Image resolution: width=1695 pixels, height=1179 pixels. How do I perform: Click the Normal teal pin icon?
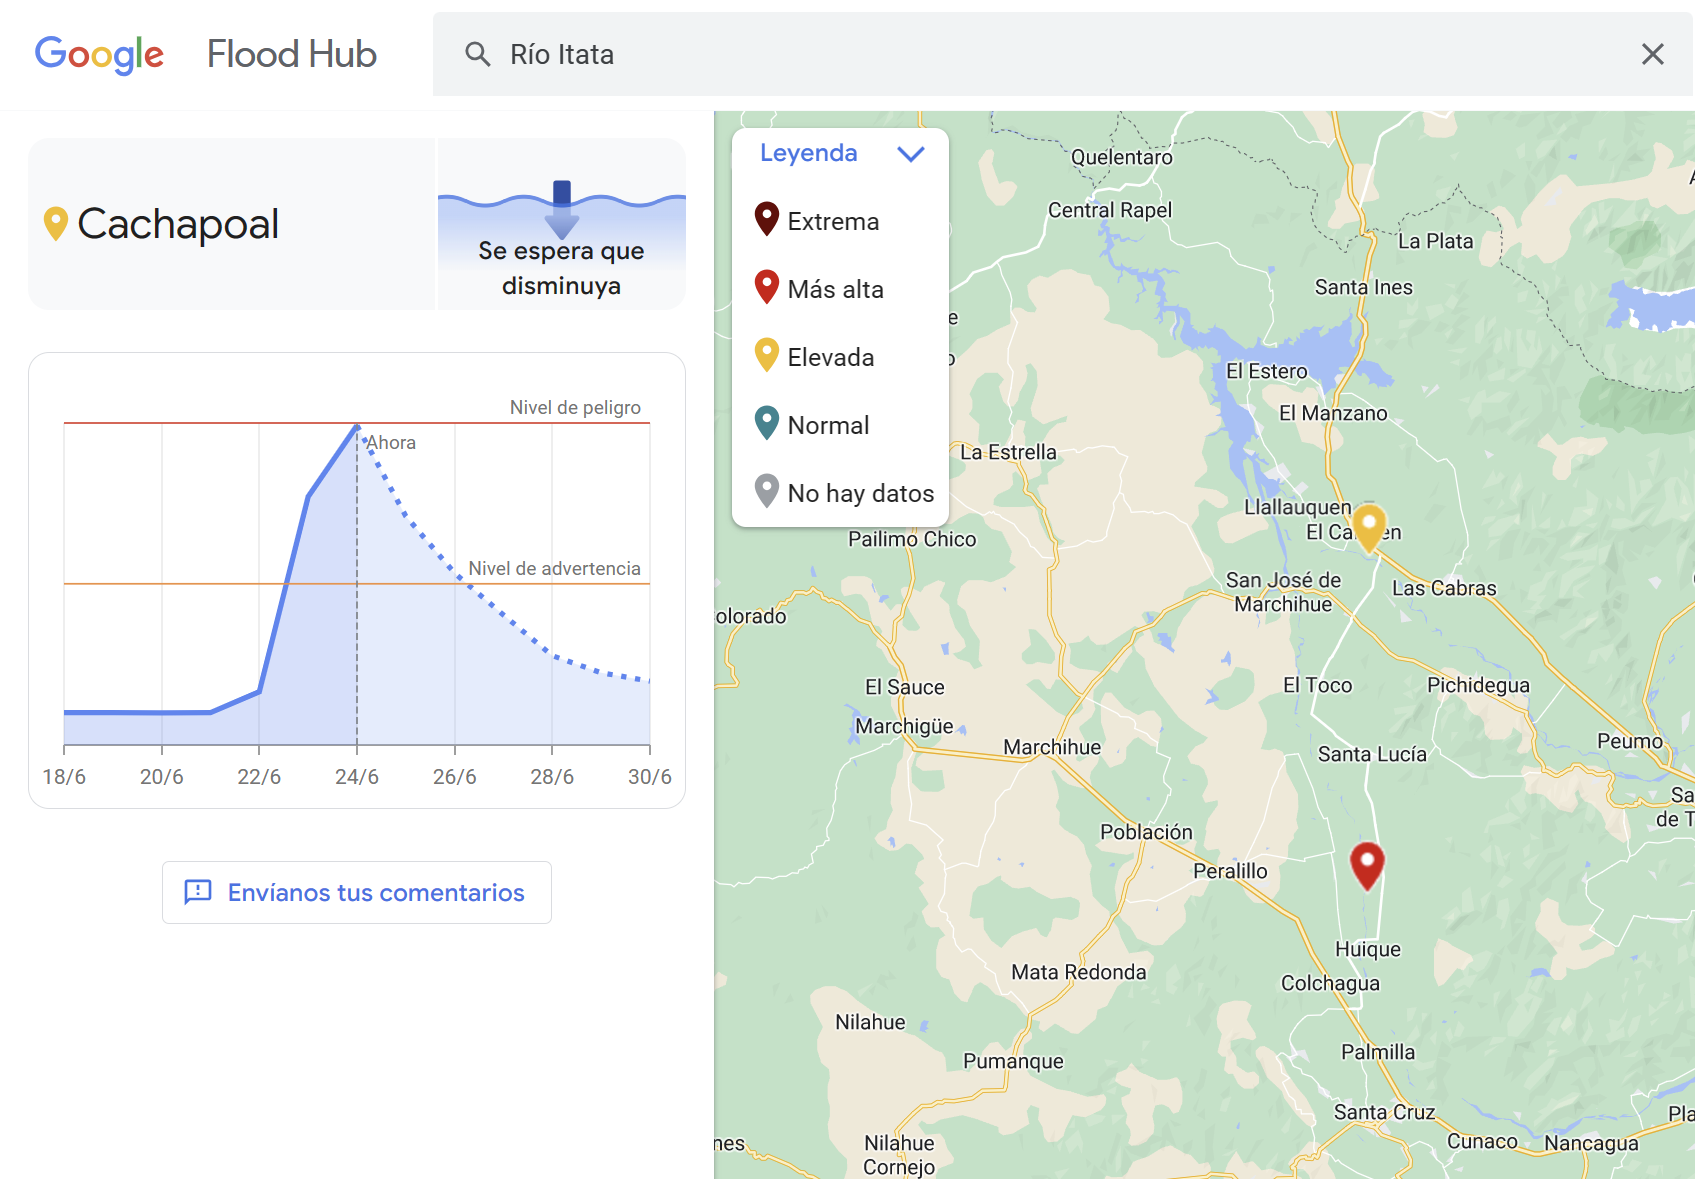pyautogui.click(x=766, y=423)
